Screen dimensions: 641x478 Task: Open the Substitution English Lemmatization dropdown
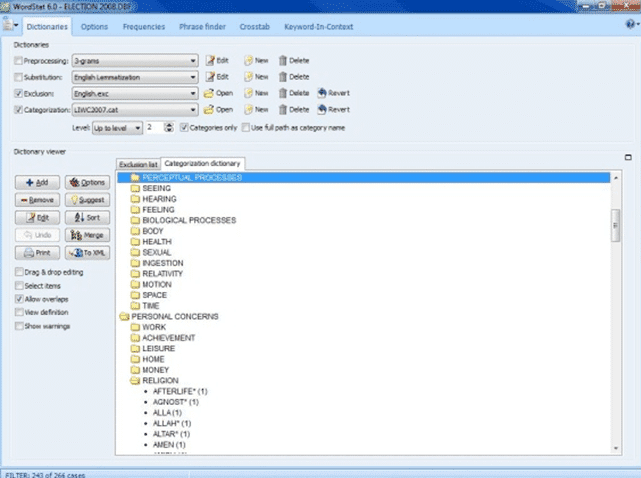[x=192, y=76]
